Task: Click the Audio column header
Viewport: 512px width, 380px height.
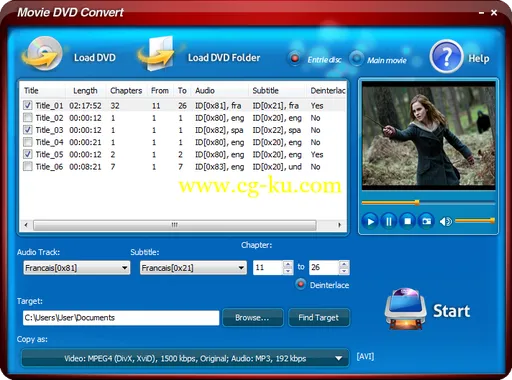Action: tap(205, 91)
